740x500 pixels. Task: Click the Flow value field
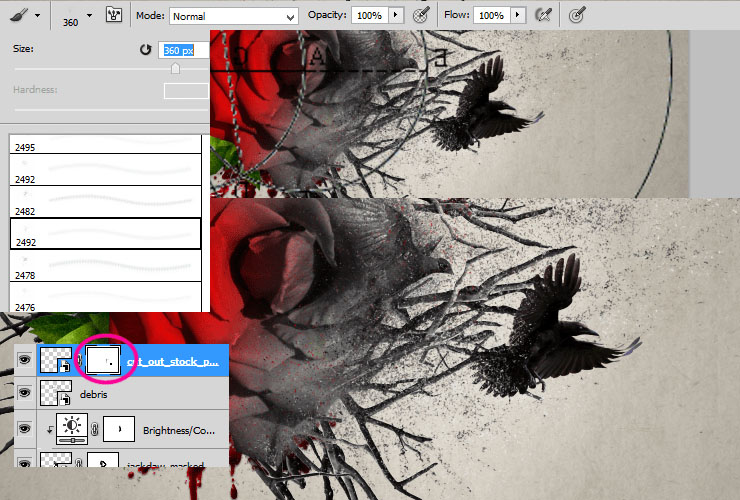point(492,16)
